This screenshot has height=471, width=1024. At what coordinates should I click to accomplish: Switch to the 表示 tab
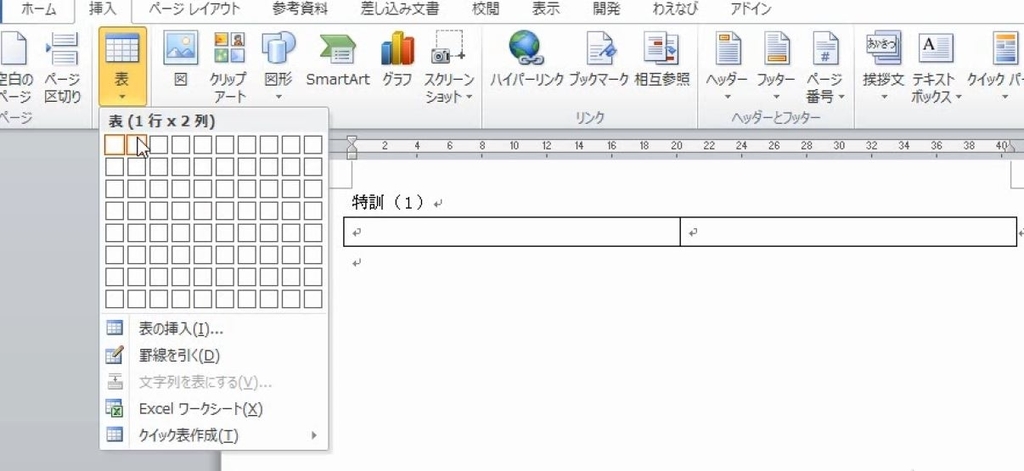pyautogui.click(x=545, y=10)
